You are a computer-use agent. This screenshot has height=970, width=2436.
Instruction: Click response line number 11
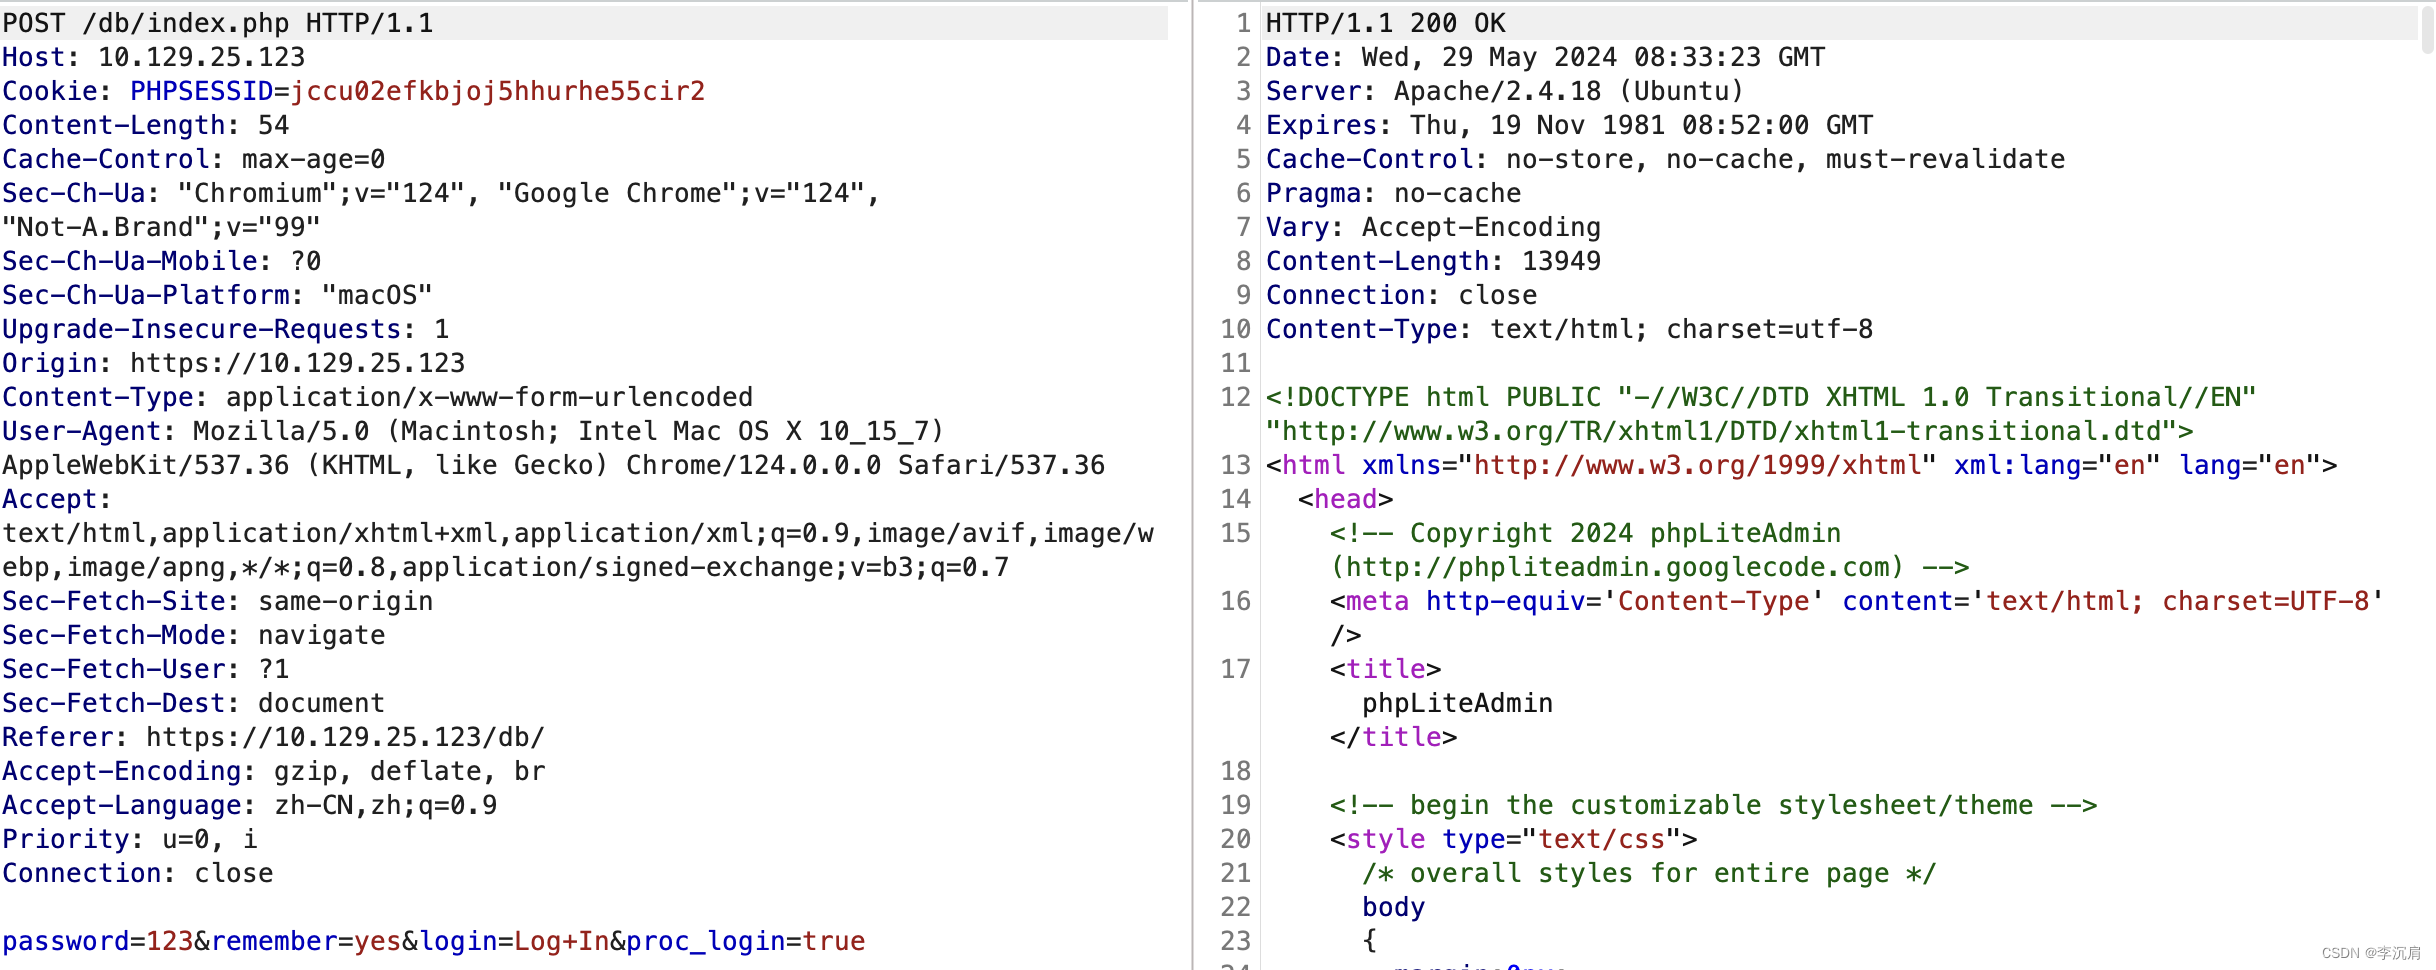point(1236,363)
